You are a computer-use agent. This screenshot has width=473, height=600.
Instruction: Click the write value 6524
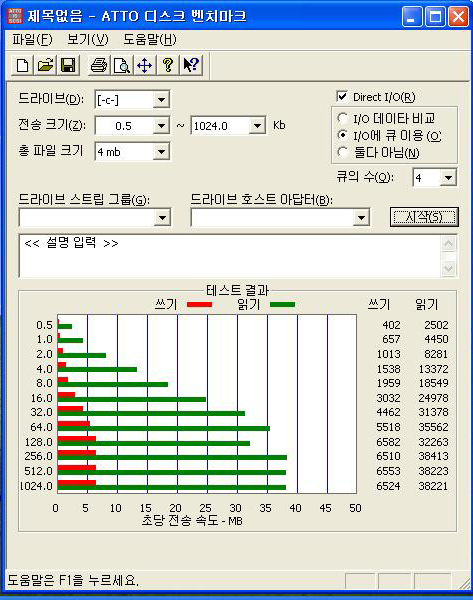388,486
